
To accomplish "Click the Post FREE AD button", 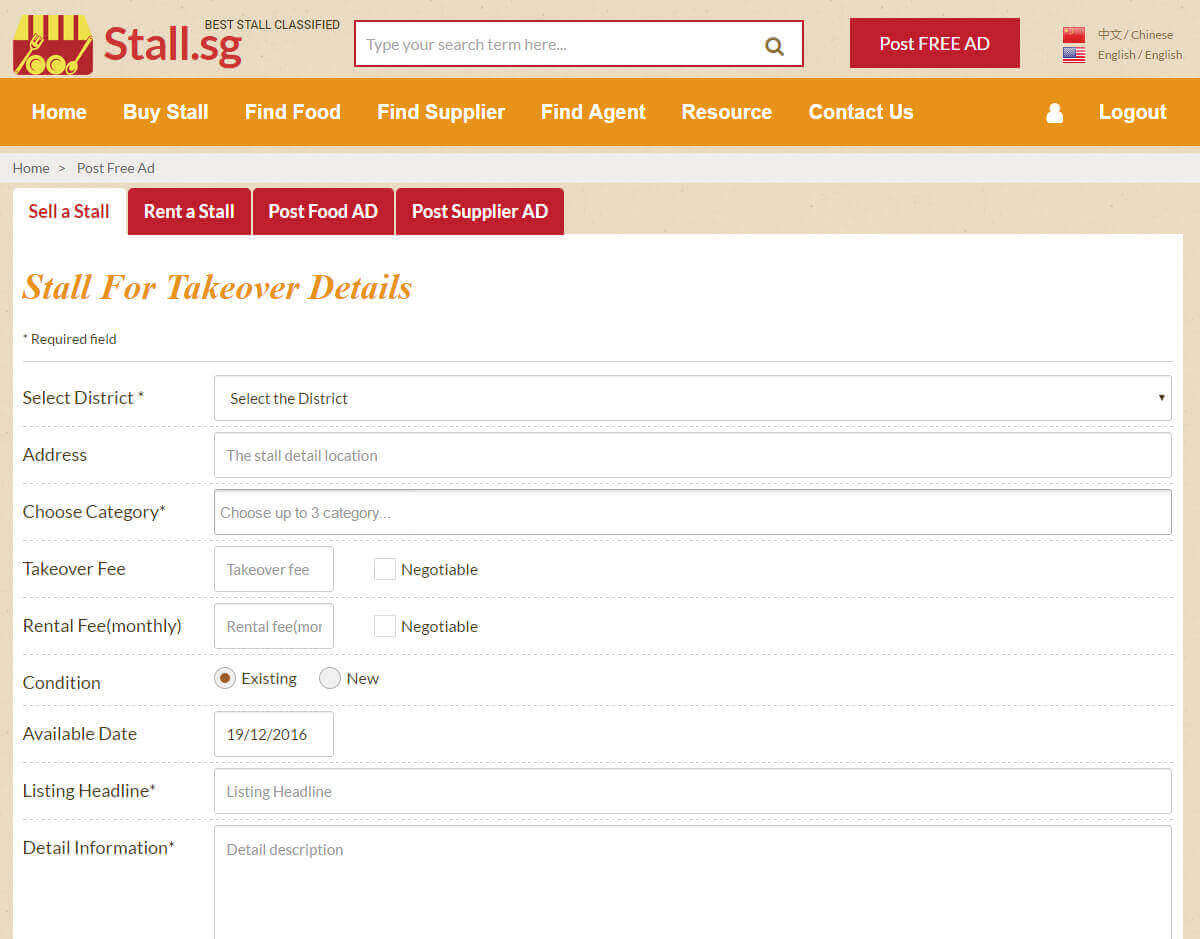I will tap(934, 43).
